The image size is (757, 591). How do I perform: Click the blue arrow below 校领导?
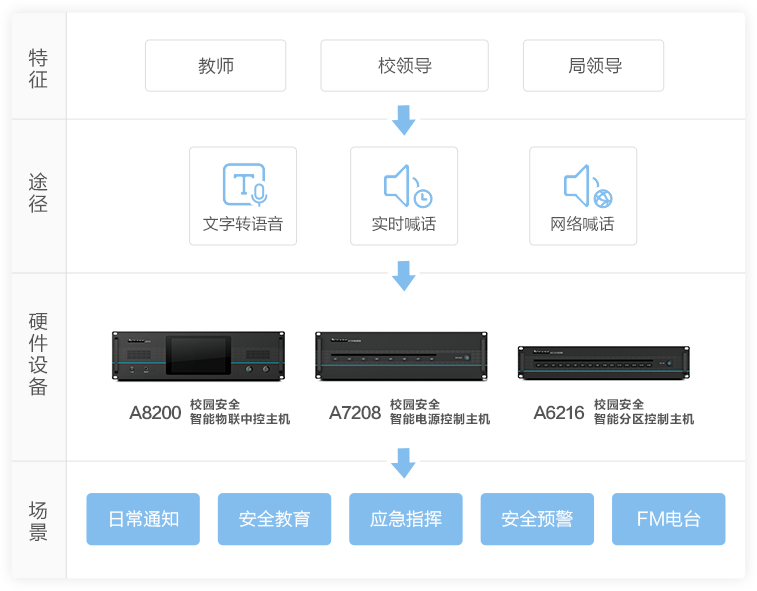click(403, 119)
